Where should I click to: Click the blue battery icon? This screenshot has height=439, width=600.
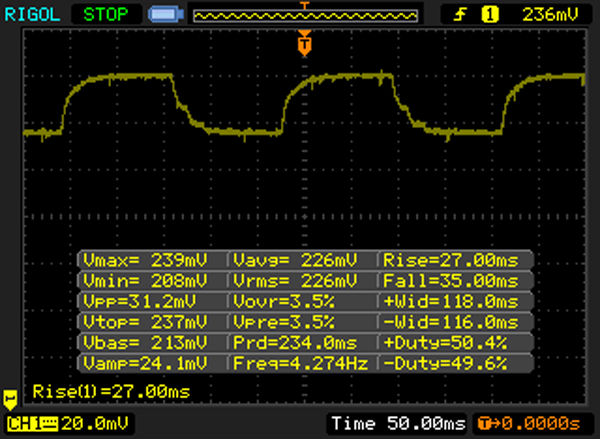point(166,15)
